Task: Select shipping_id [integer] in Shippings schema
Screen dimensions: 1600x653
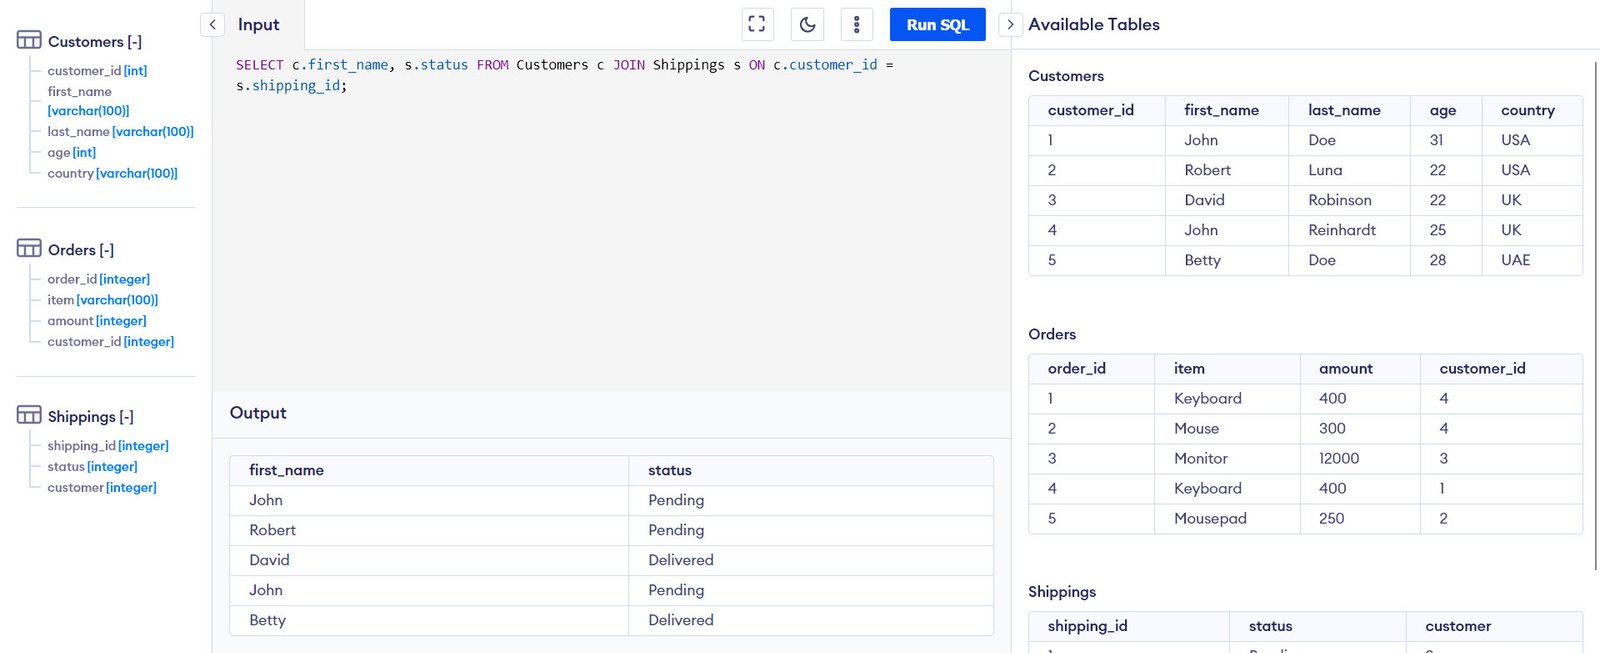Action: tap(108, 446)
